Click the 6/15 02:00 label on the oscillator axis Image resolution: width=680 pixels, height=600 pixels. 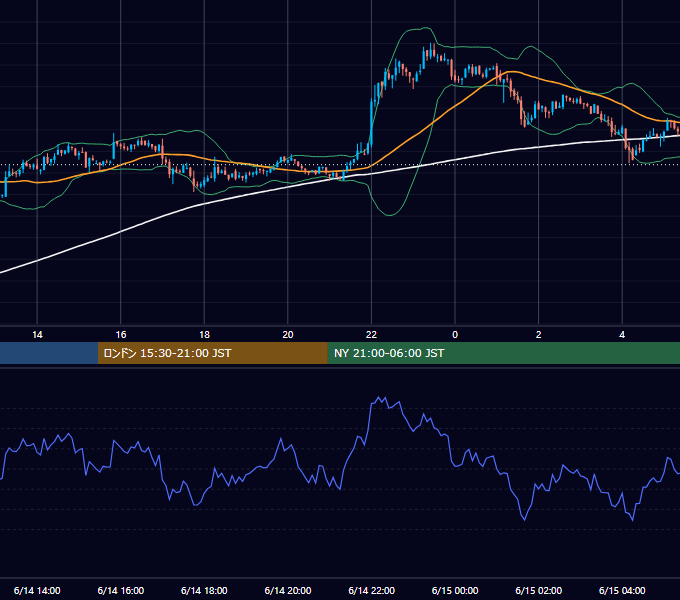[539, 590]
